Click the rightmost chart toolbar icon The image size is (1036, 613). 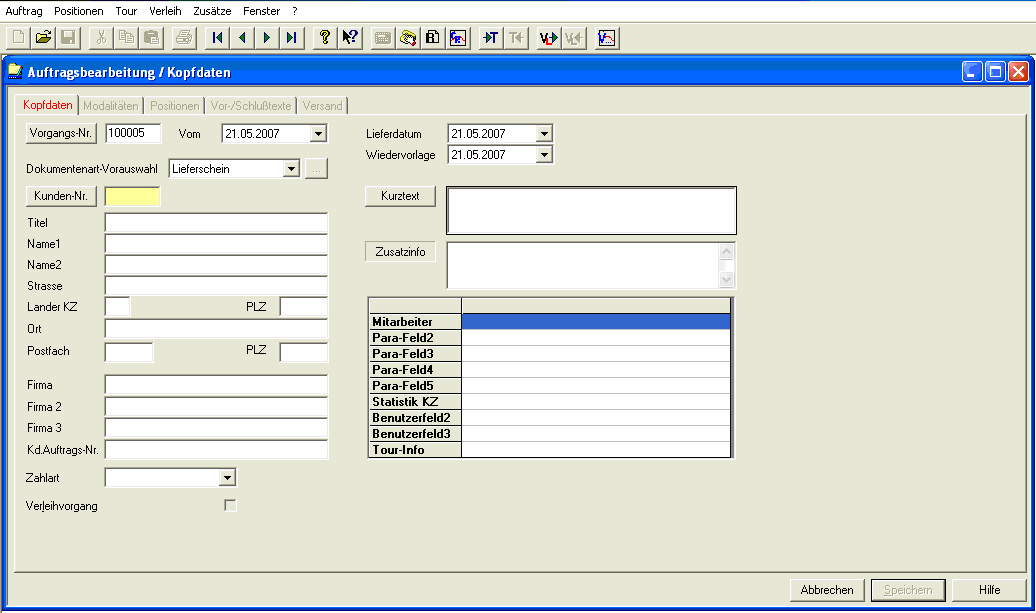(x=607, y=38)
